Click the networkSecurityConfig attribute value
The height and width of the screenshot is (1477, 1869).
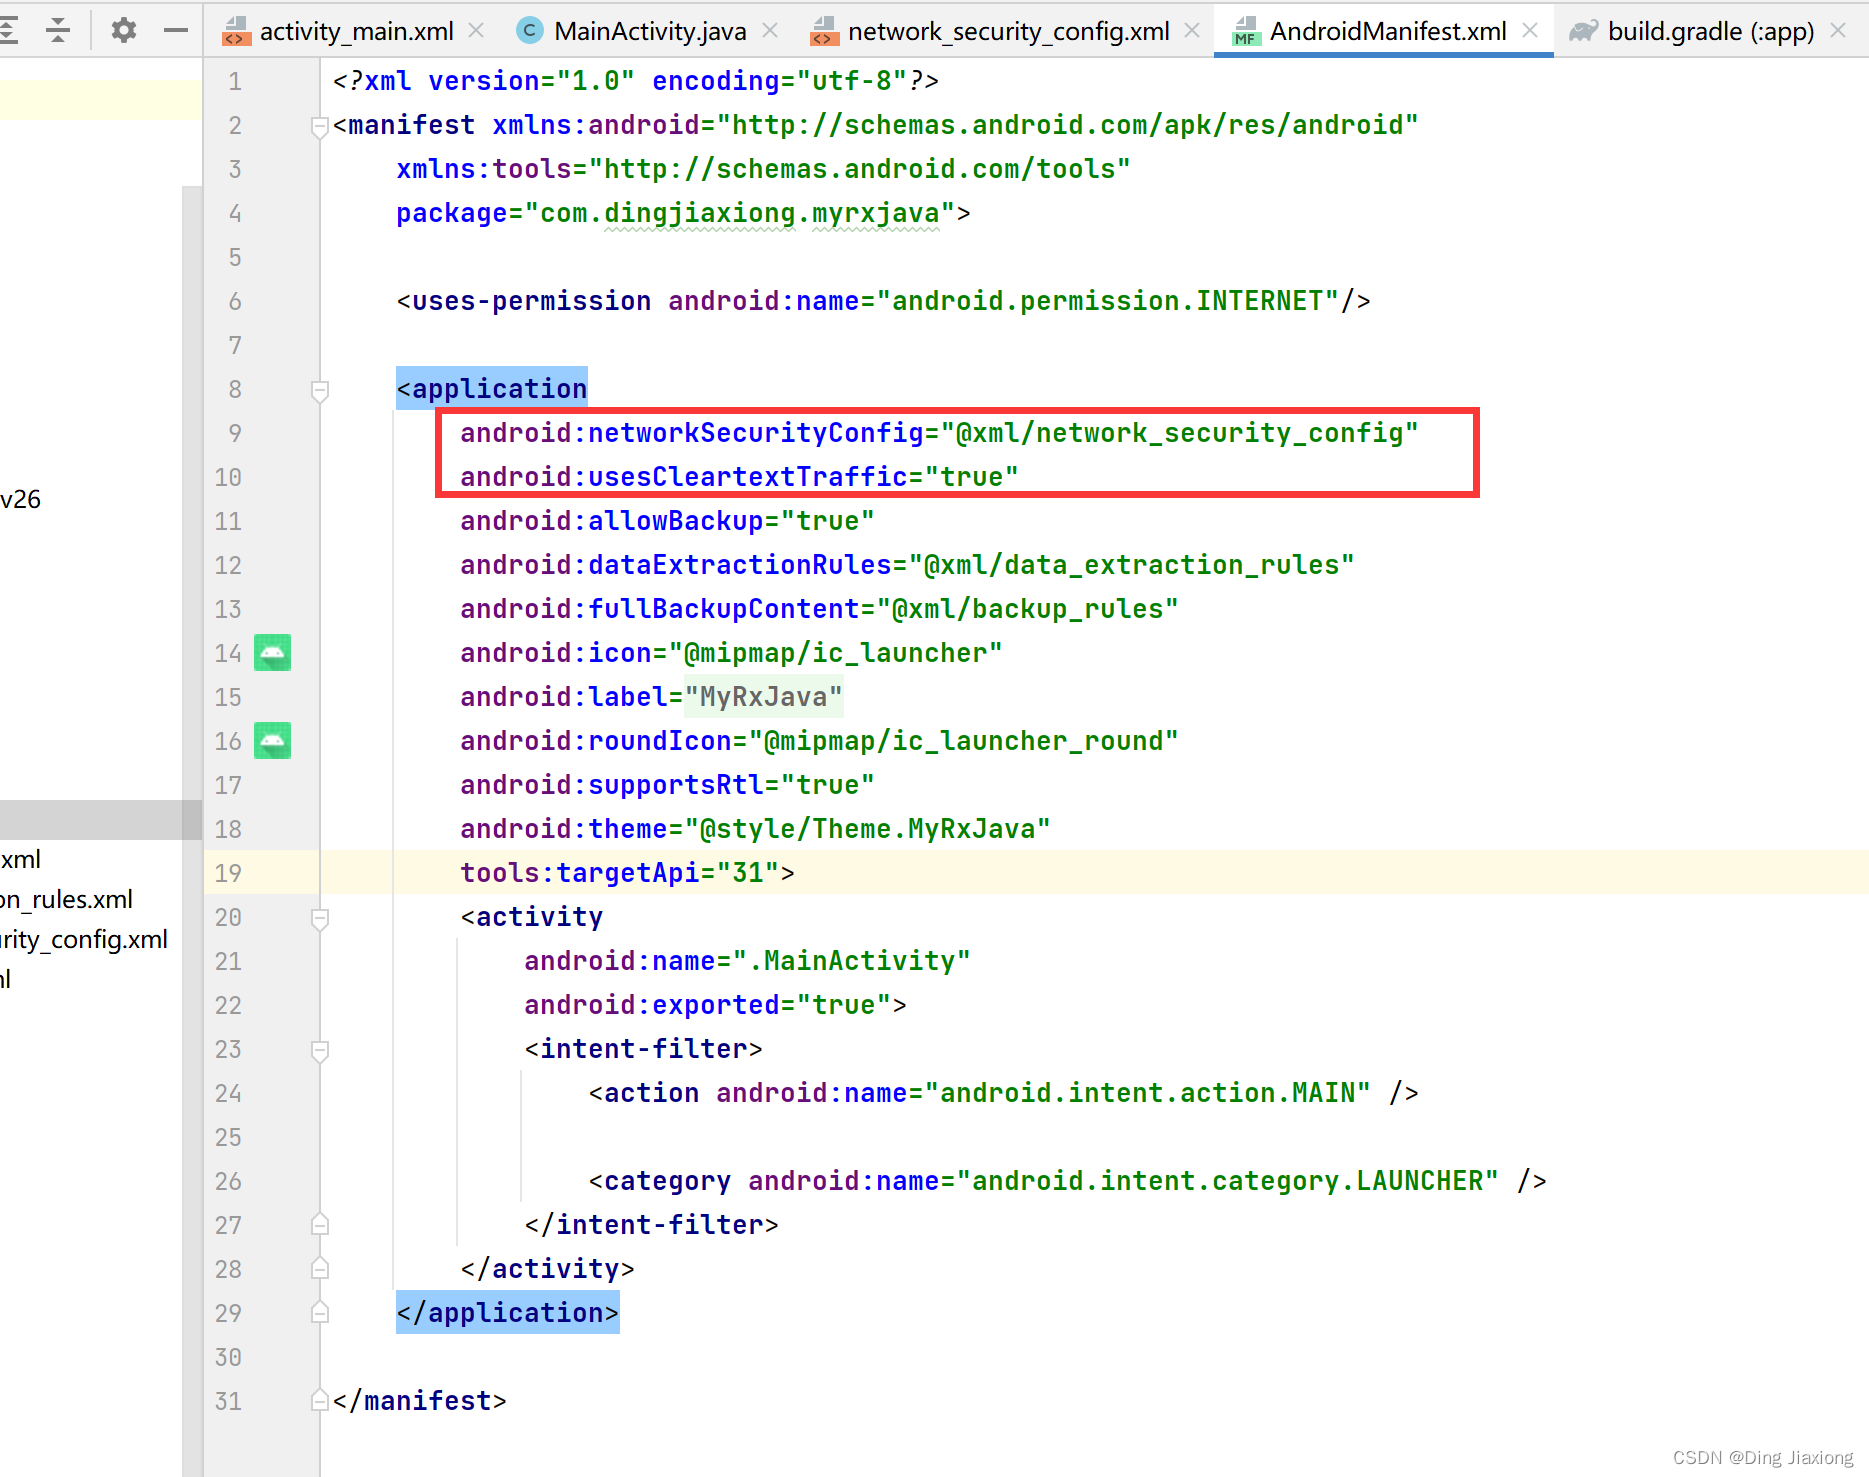tap(1179, 433)
